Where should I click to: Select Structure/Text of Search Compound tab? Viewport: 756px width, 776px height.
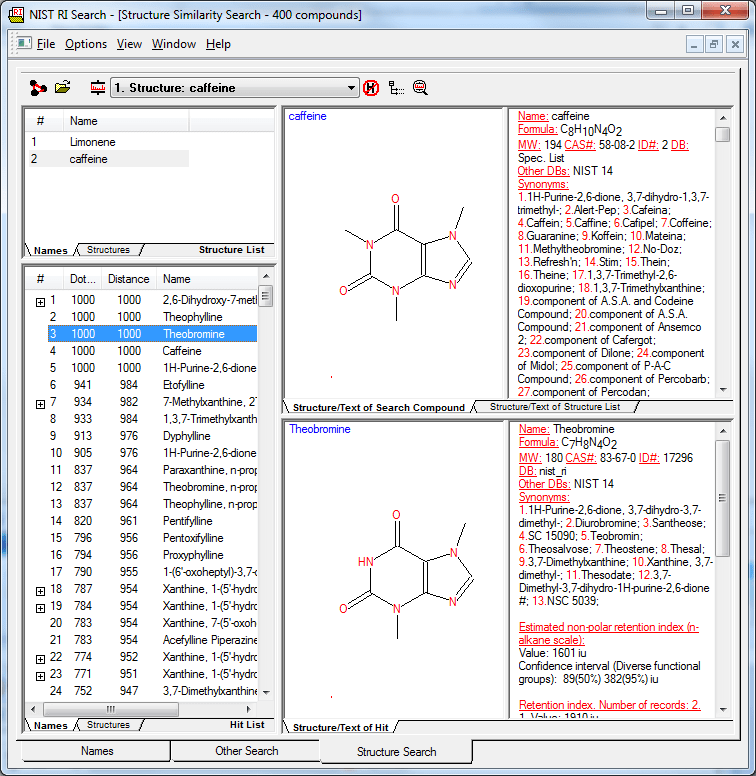(378, 407)
